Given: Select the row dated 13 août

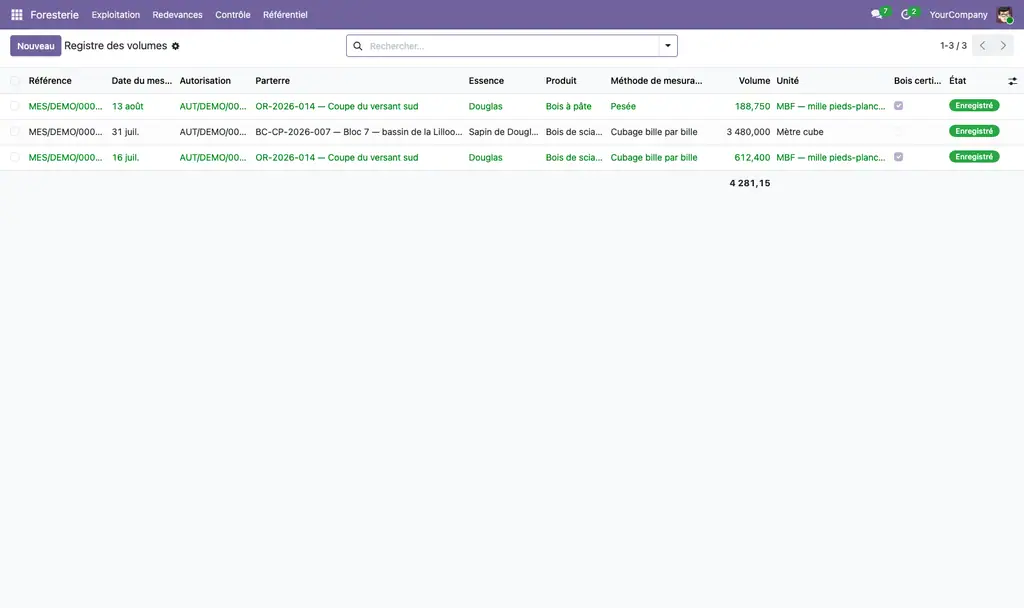Looking at the screenshot, I should pyautogui.click(x=14, y=106).
